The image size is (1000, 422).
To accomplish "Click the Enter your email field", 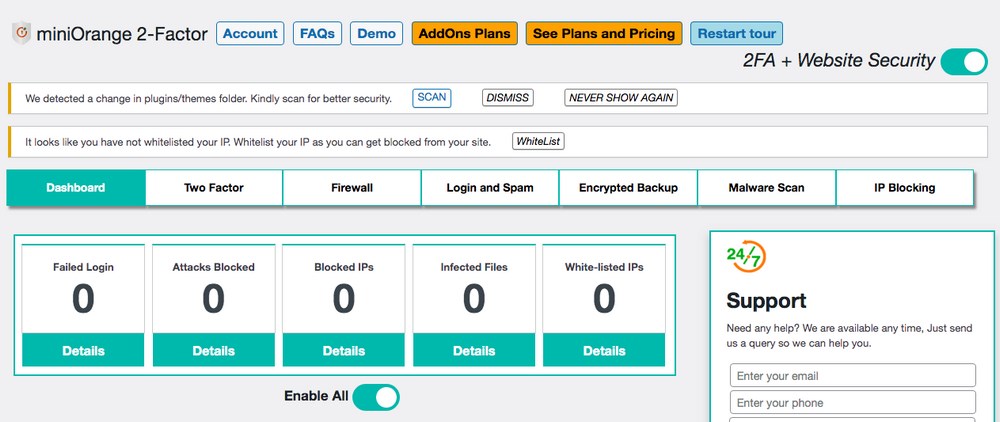I will coord(853,375).
